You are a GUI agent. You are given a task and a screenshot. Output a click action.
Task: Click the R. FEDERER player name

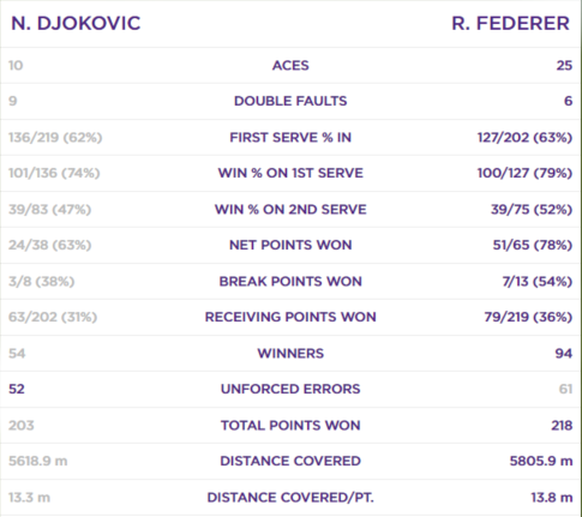point(510,23)
